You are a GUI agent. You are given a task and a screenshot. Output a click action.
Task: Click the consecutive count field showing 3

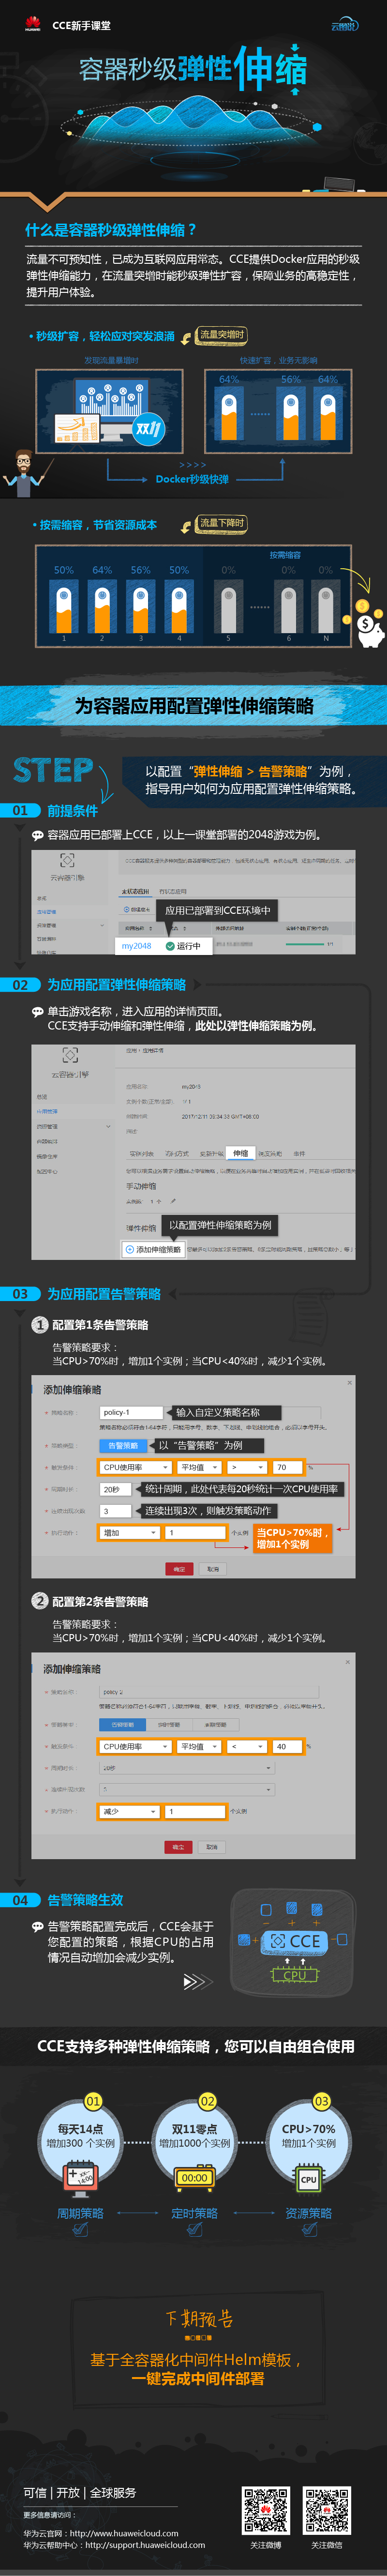click(x=115, y=1510)
